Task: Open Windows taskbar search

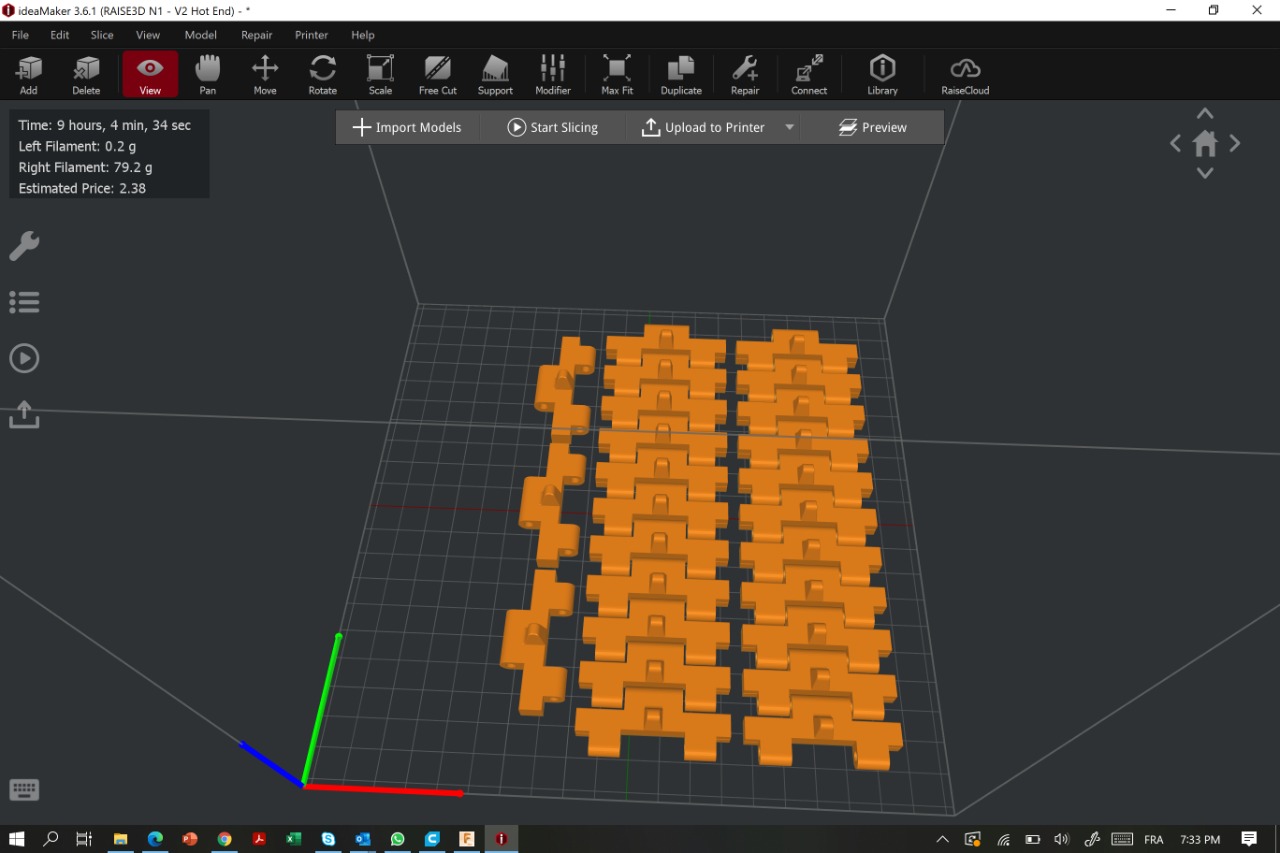Action: pyautogui.click(x=50, y=839)
